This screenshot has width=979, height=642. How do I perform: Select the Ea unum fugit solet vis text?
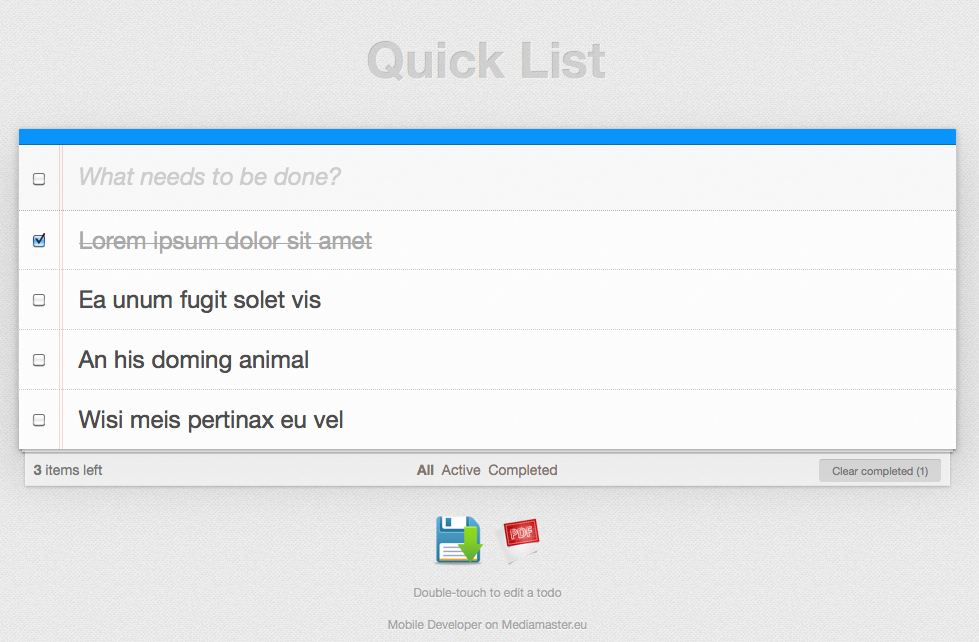point(199,300)
